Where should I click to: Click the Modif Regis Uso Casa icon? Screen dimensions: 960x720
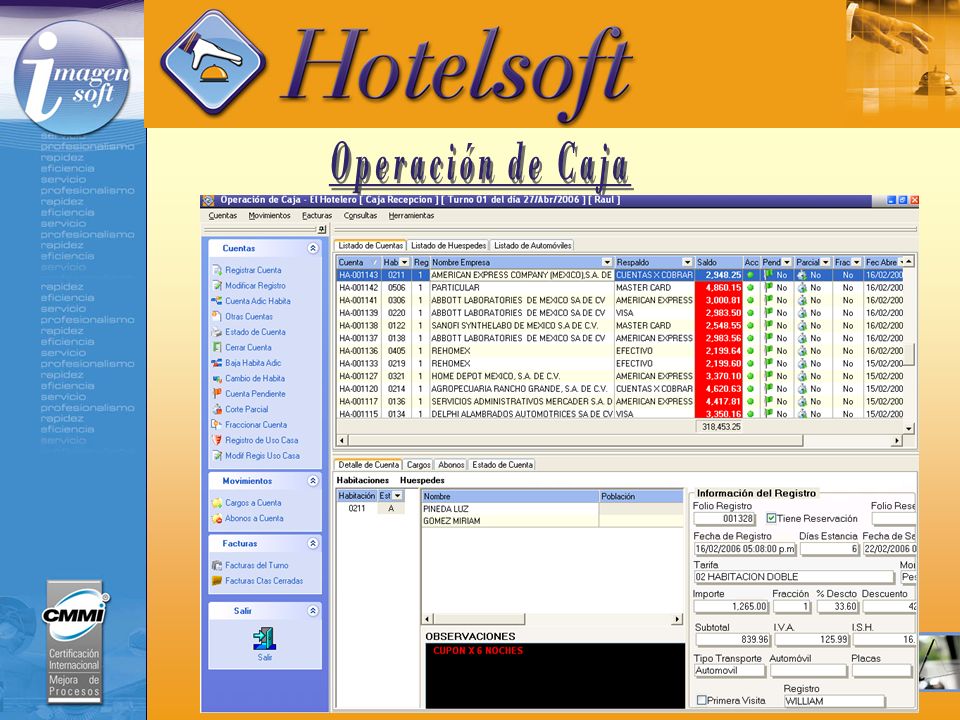[x=217, y=456]
